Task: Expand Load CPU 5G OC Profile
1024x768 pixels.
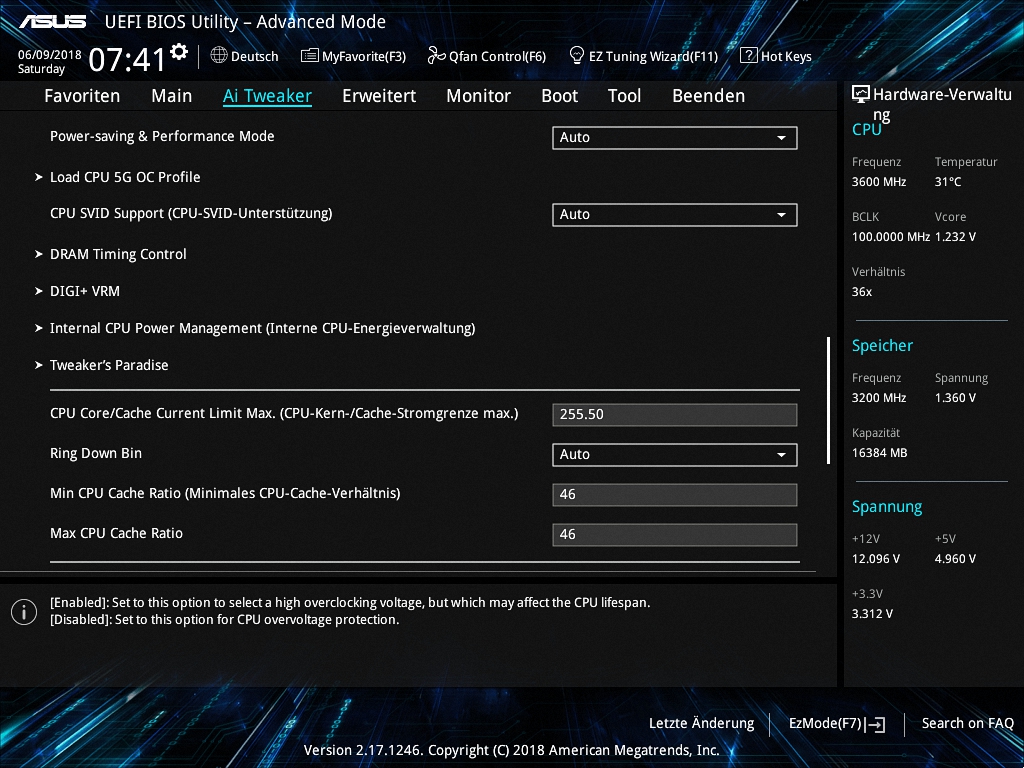Action: (125, 177)
